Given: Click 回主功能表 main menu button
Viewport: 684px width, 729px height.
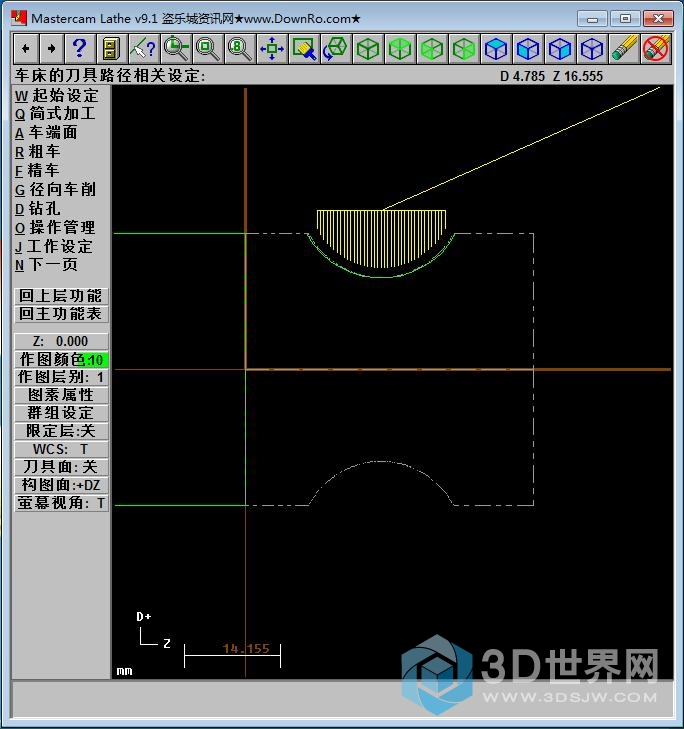Looking at the screenshot, I should [61, 314].
